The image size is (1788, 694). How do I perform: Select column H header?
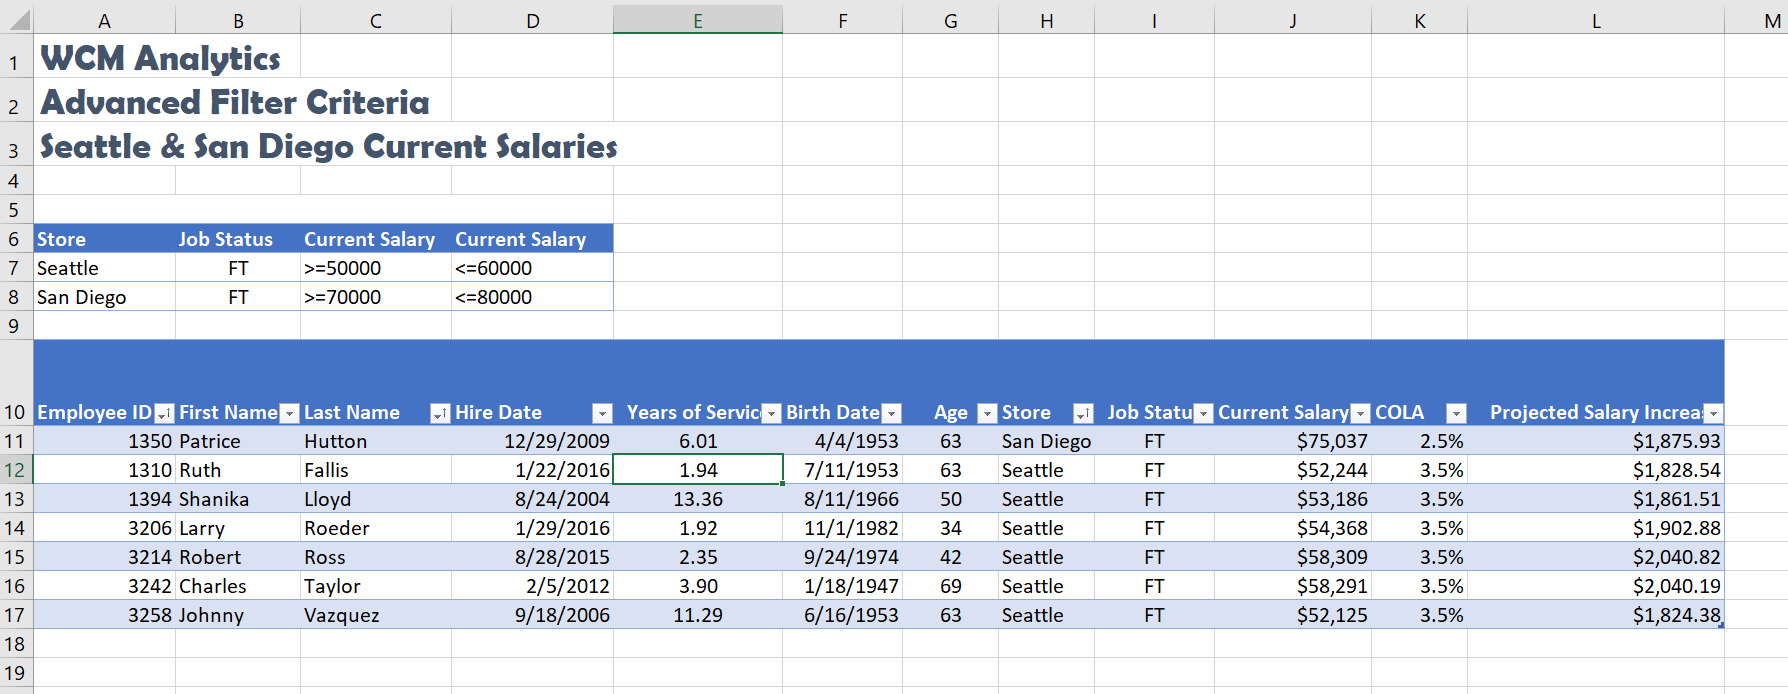click(x=1046, y=20)
